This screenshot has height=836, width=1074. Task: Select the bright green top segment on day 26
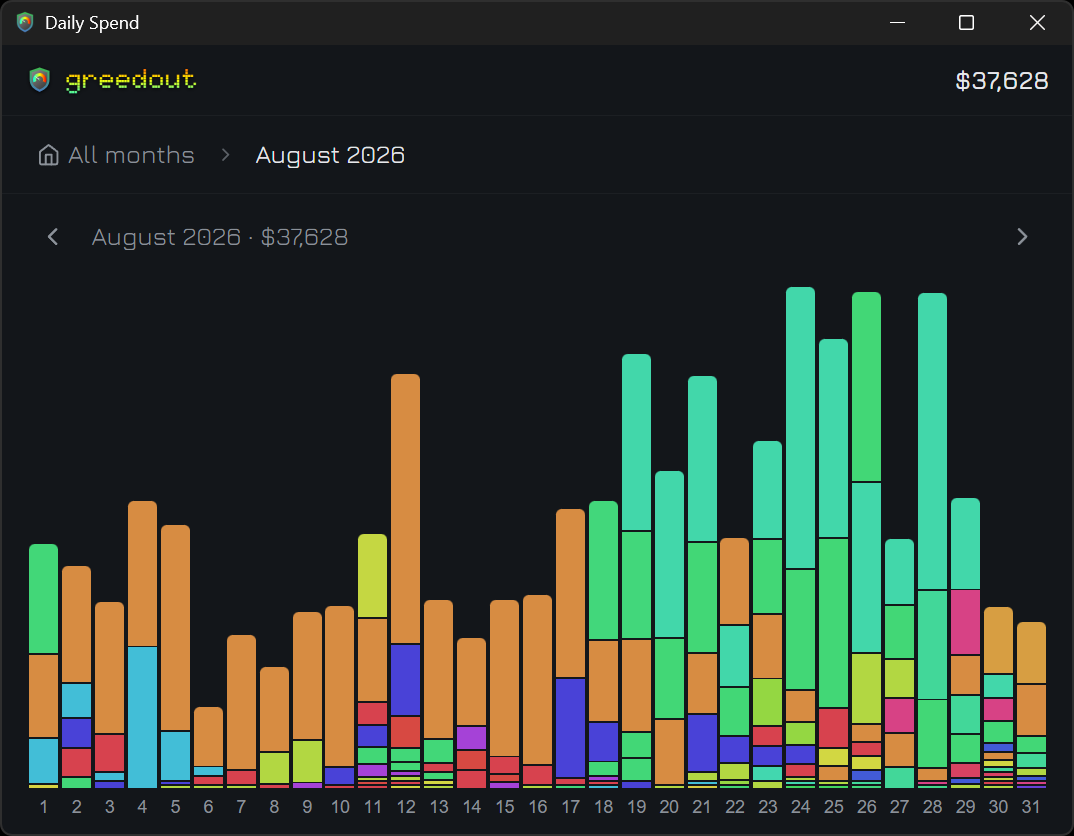pos(866,387)
